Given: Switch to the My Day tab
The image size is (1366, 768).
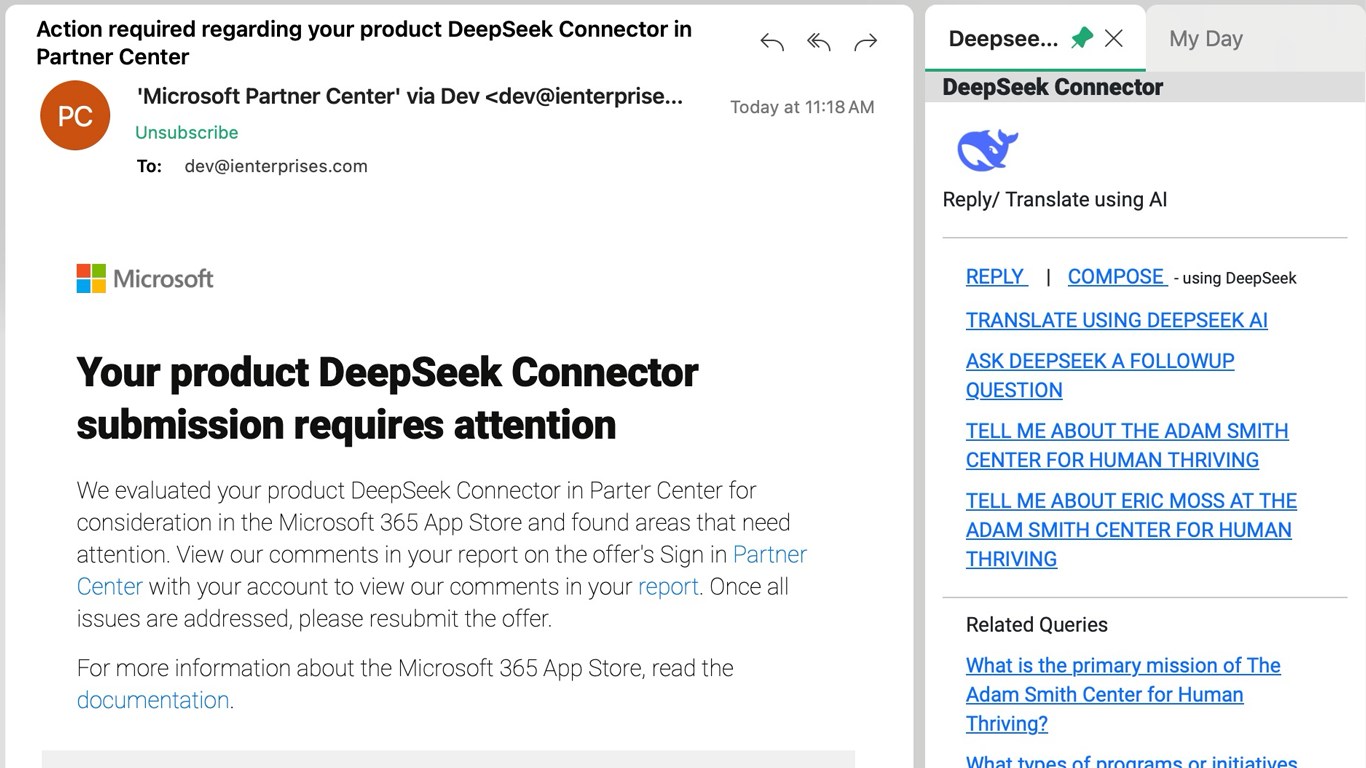Looking at the screenshot, I should [1205, 39].
